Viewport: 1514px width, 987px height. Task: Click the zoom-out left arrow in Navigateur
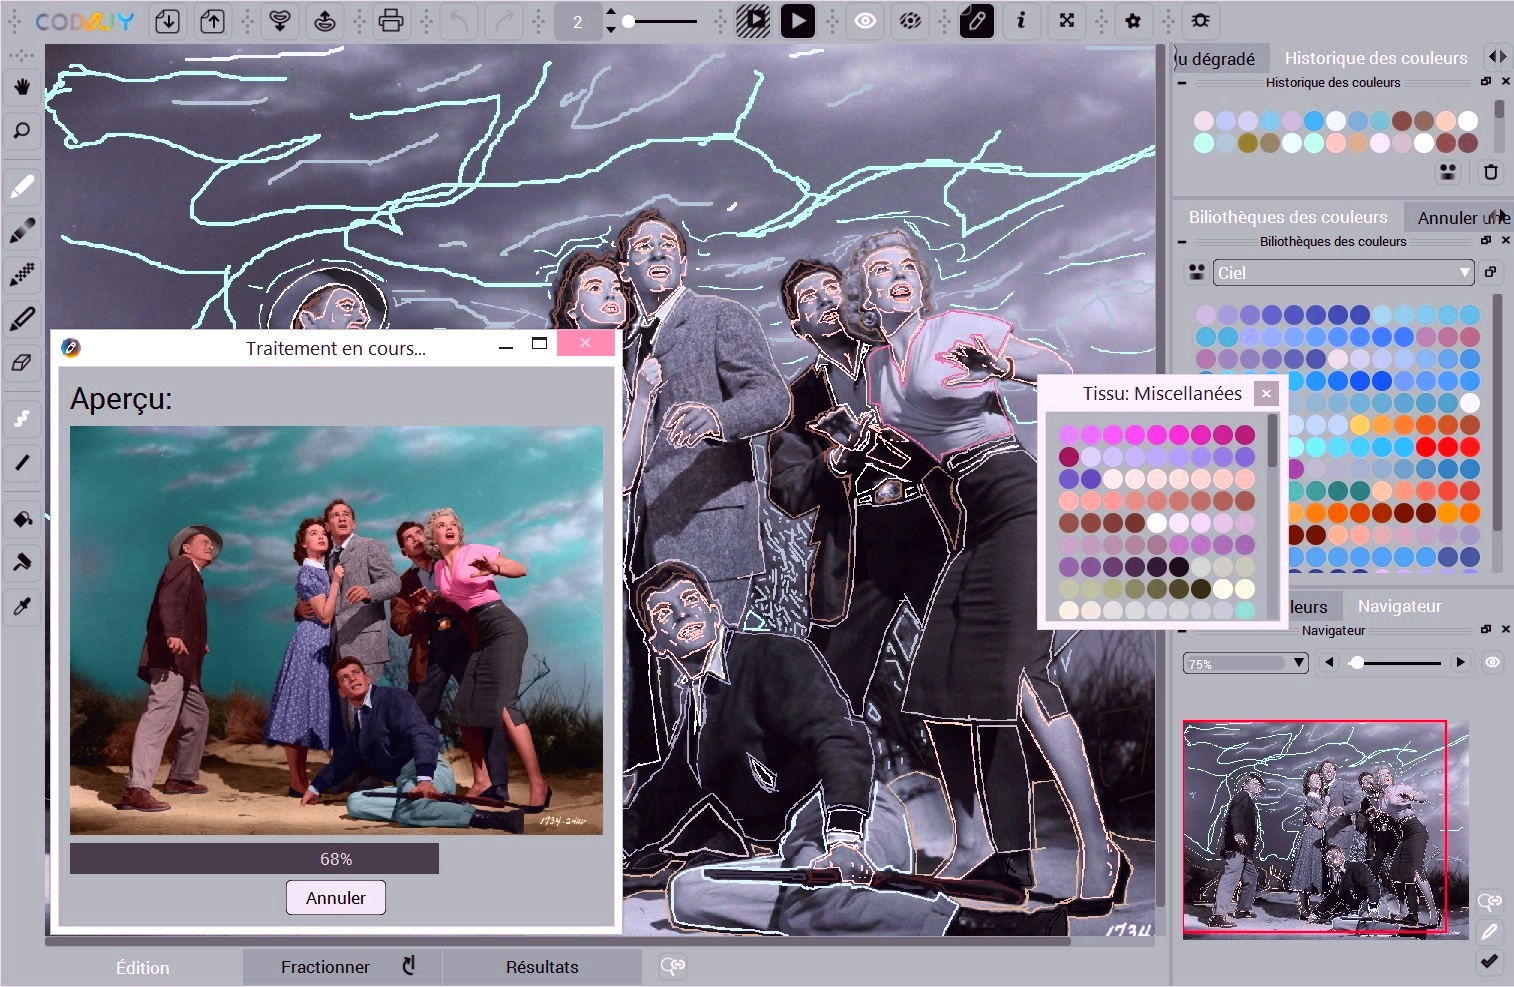pos(1329,662)
